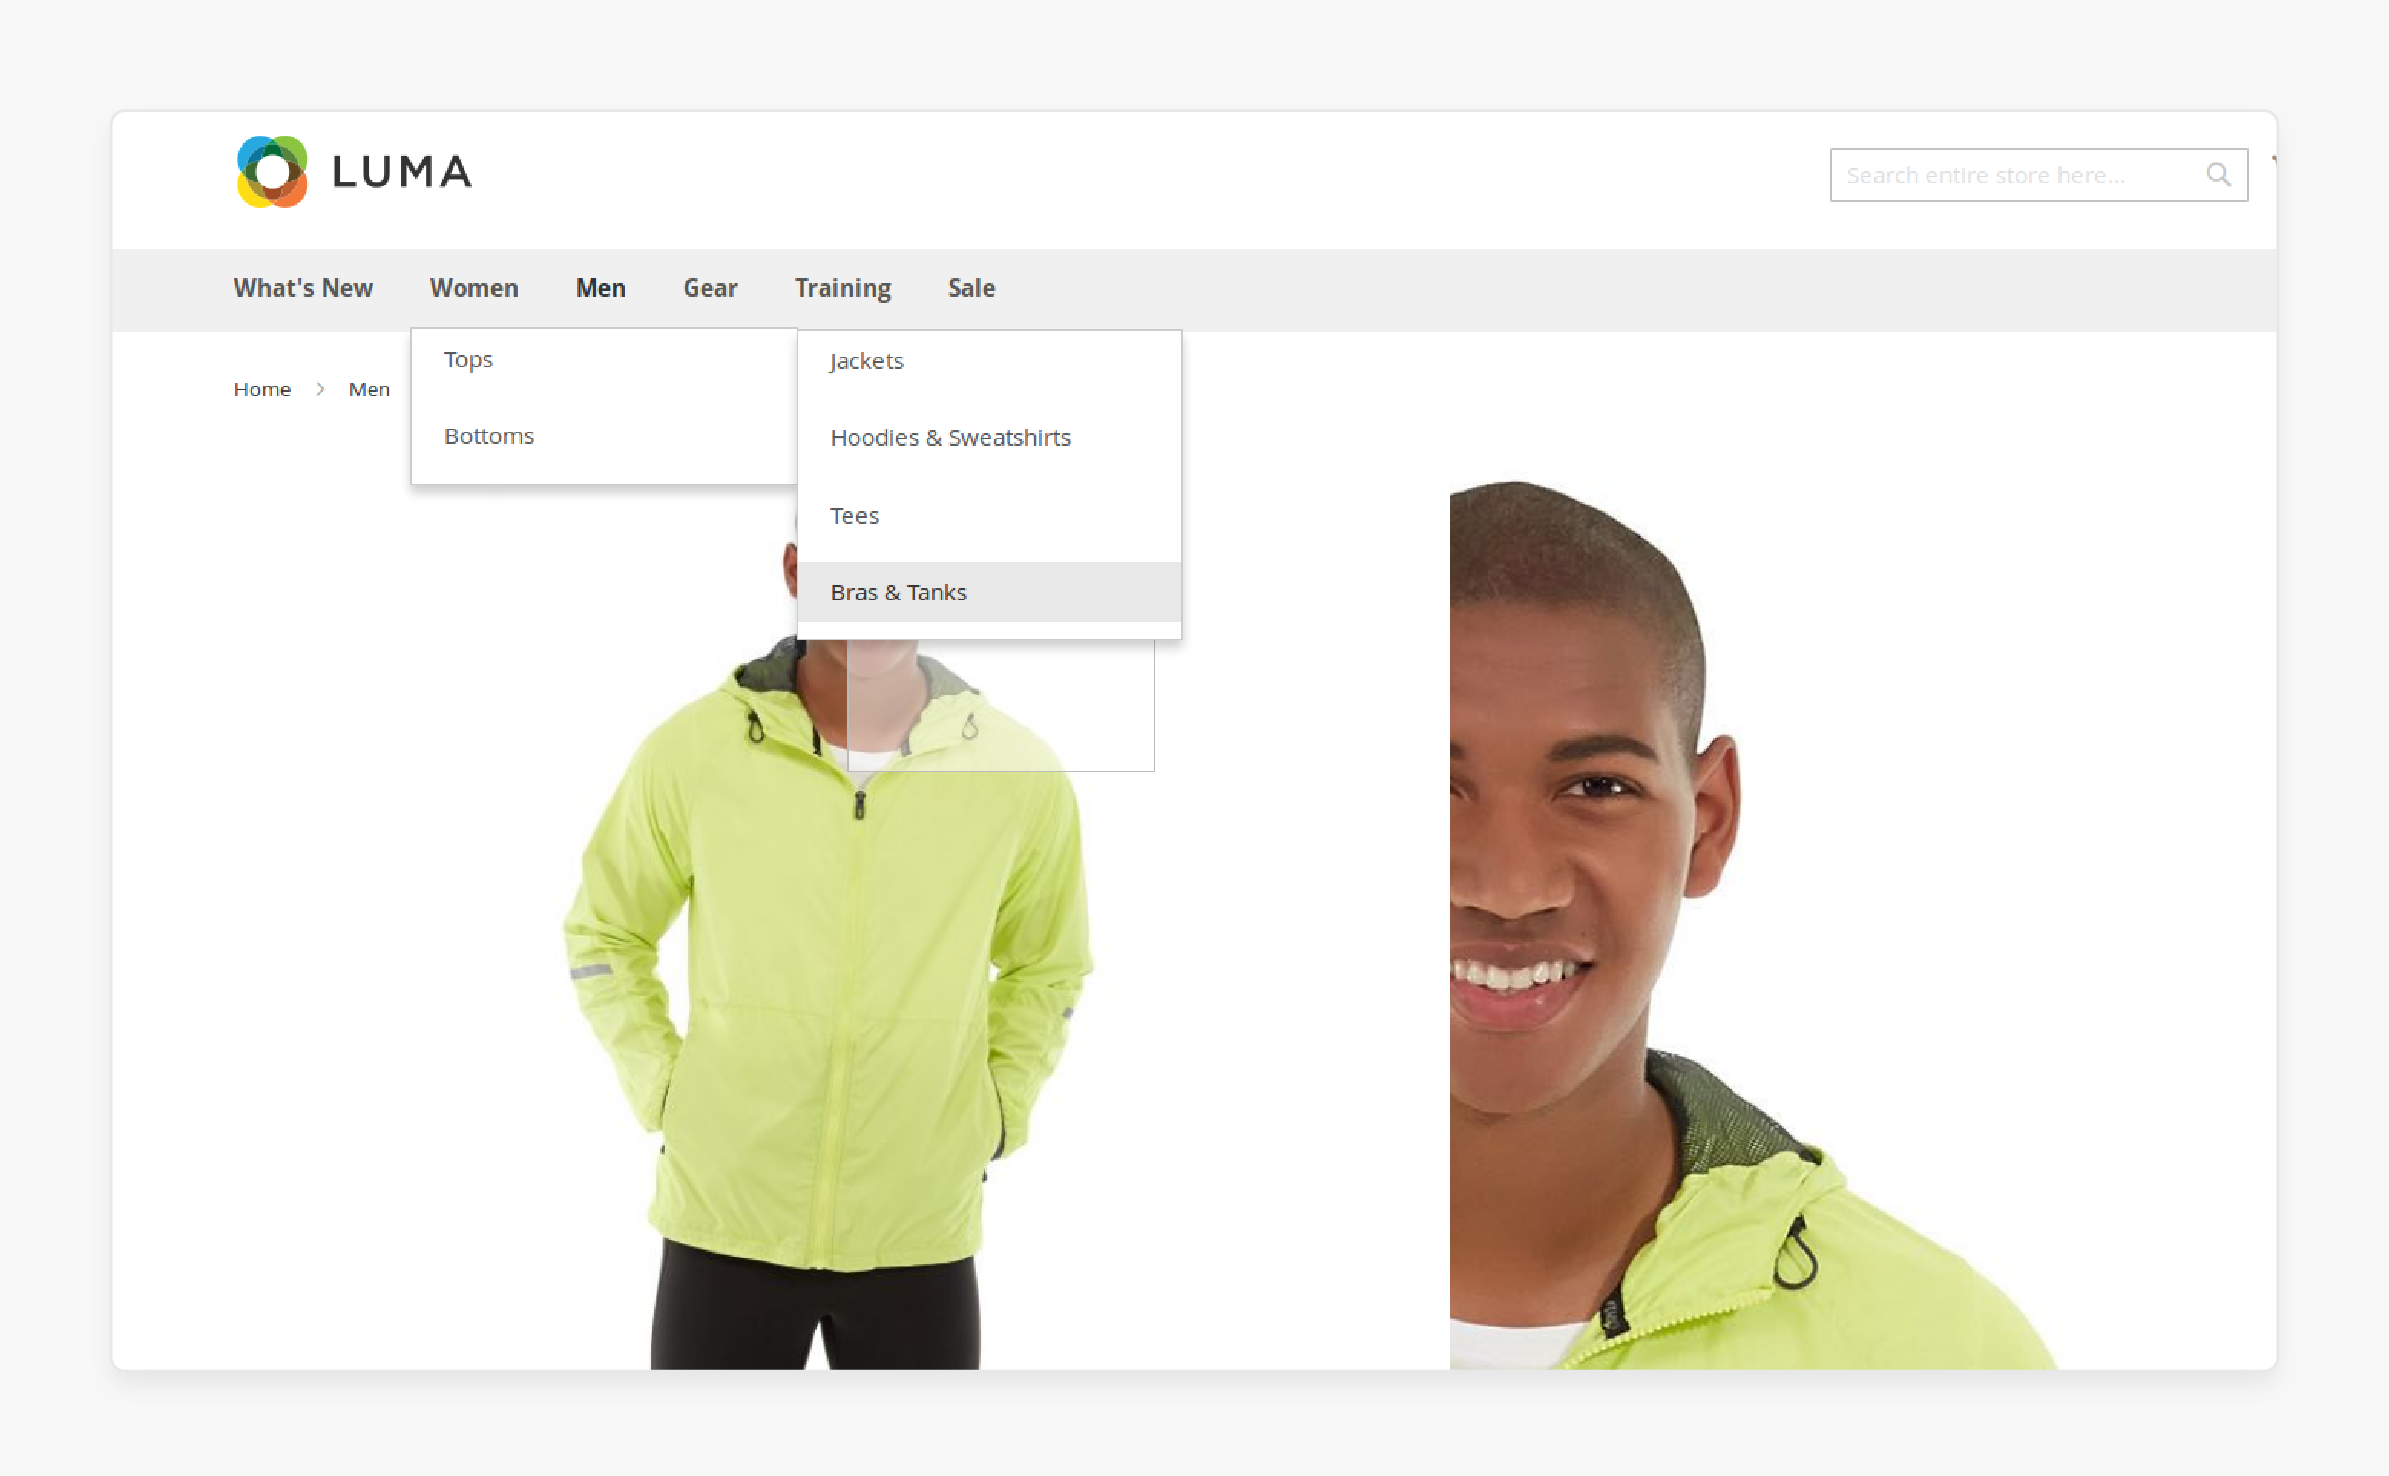
Task: Open the Men menu
Action: (601, 288)
